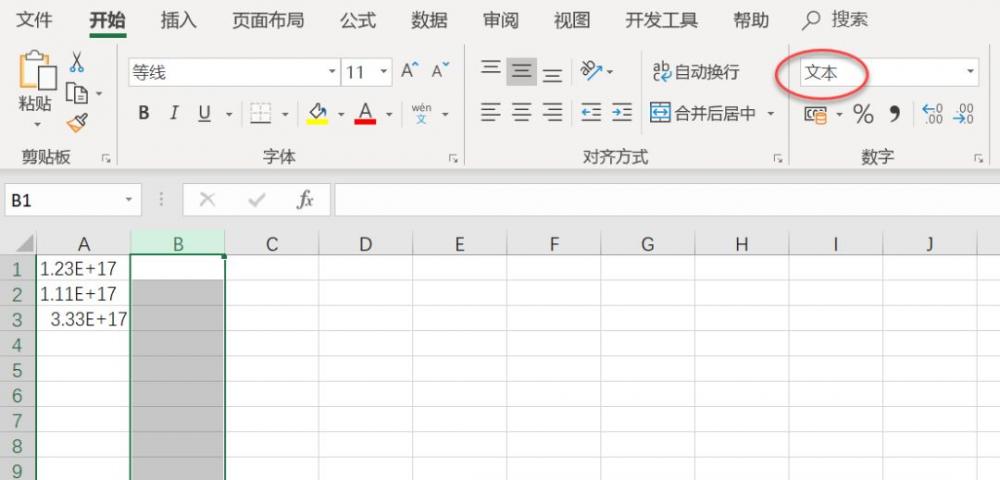Apply yellow fill color
The image size is (1000, 480).
[317, 114]
